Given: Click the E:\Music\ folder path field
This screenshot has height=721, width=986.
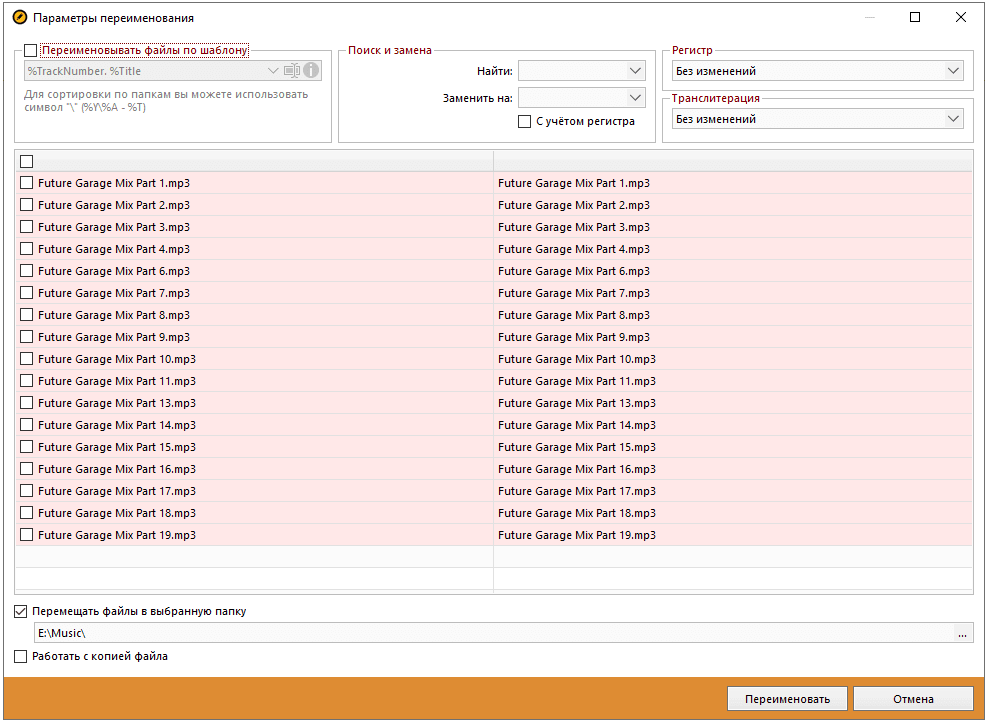Looking at the screenshot, I should pos(490,633).
